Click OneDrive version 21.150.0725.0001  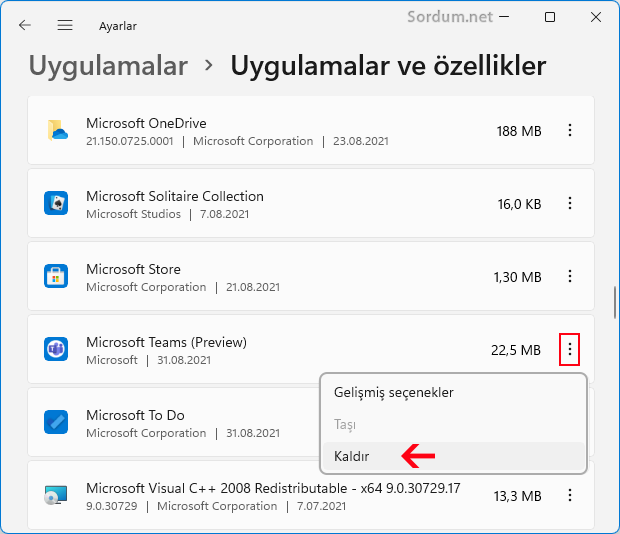coord(130,141)
